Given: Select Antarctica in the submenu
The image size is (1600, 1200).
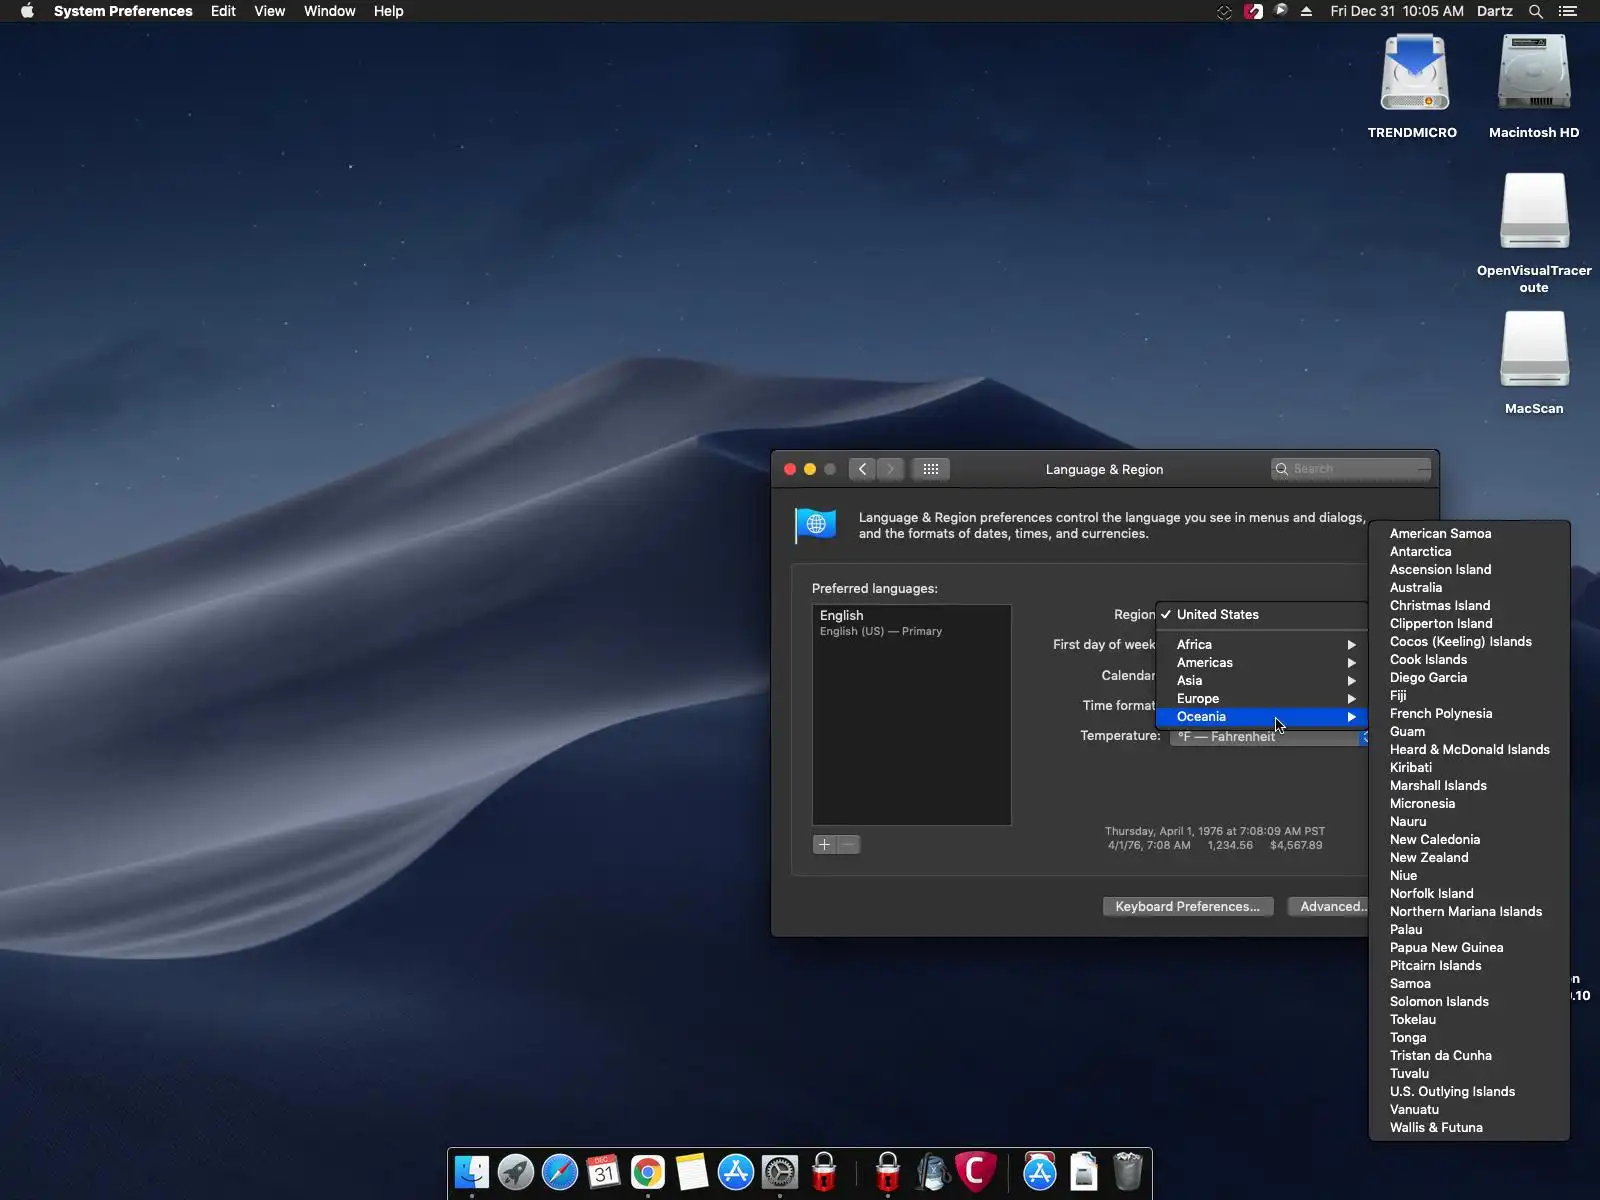Looking at the screenshot, I should pyautogui.click(x=1469, y=552).
